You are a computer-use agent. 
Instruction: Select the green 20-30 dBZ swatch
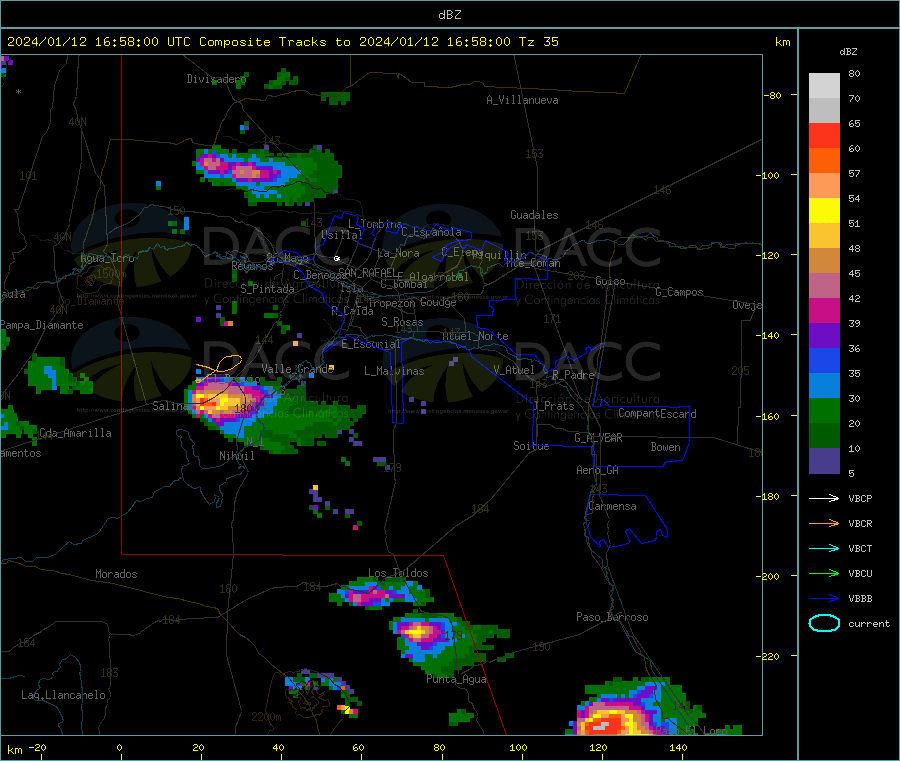coord(824,410)
